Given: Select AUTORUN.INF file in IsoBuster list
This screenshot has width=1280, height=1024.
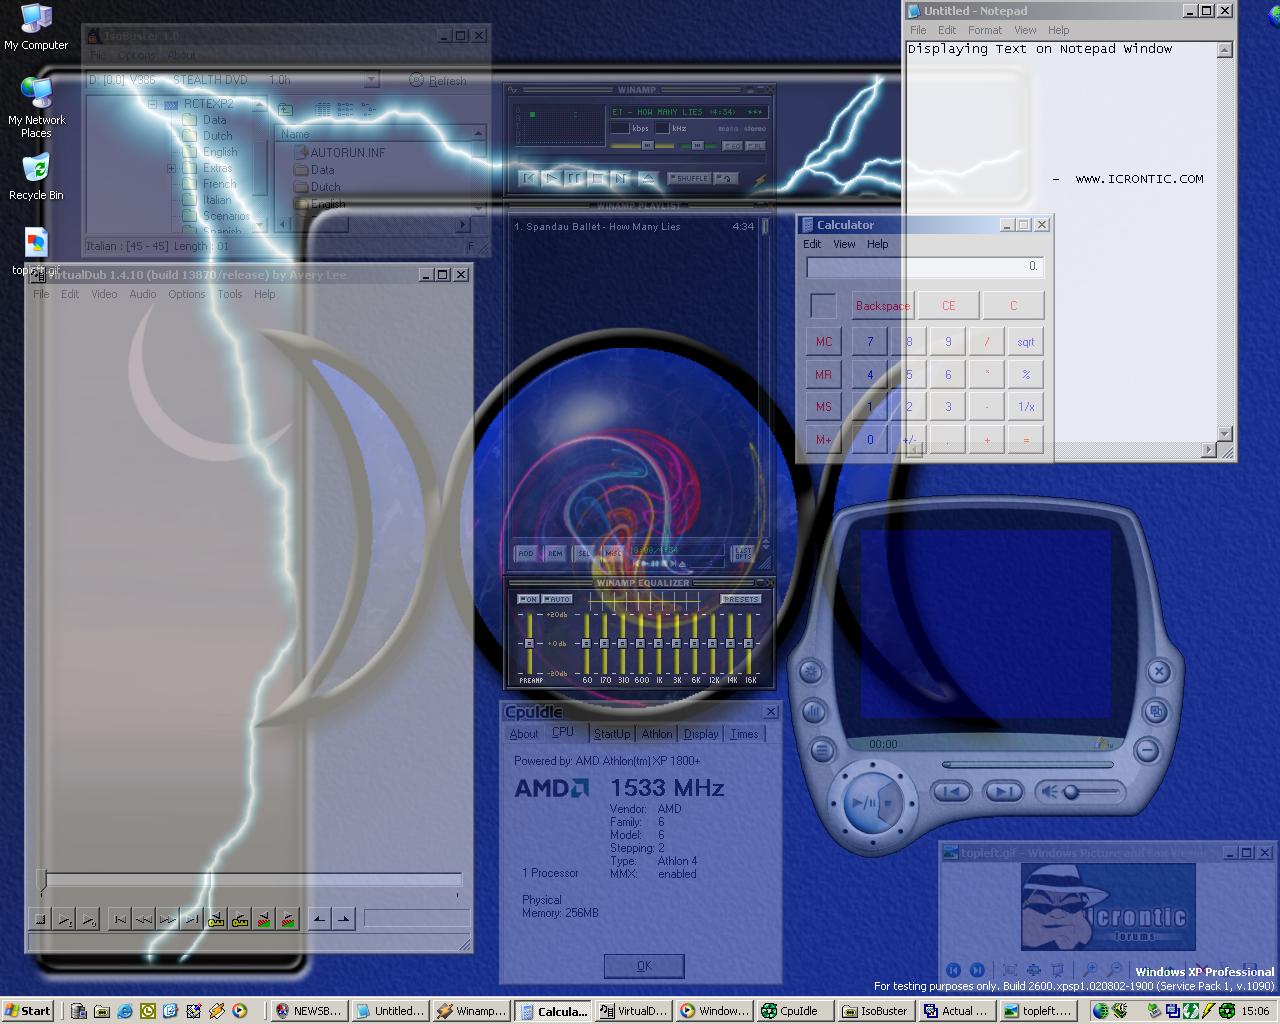Looking at the screenshot, I should click(x=338, y=153).
